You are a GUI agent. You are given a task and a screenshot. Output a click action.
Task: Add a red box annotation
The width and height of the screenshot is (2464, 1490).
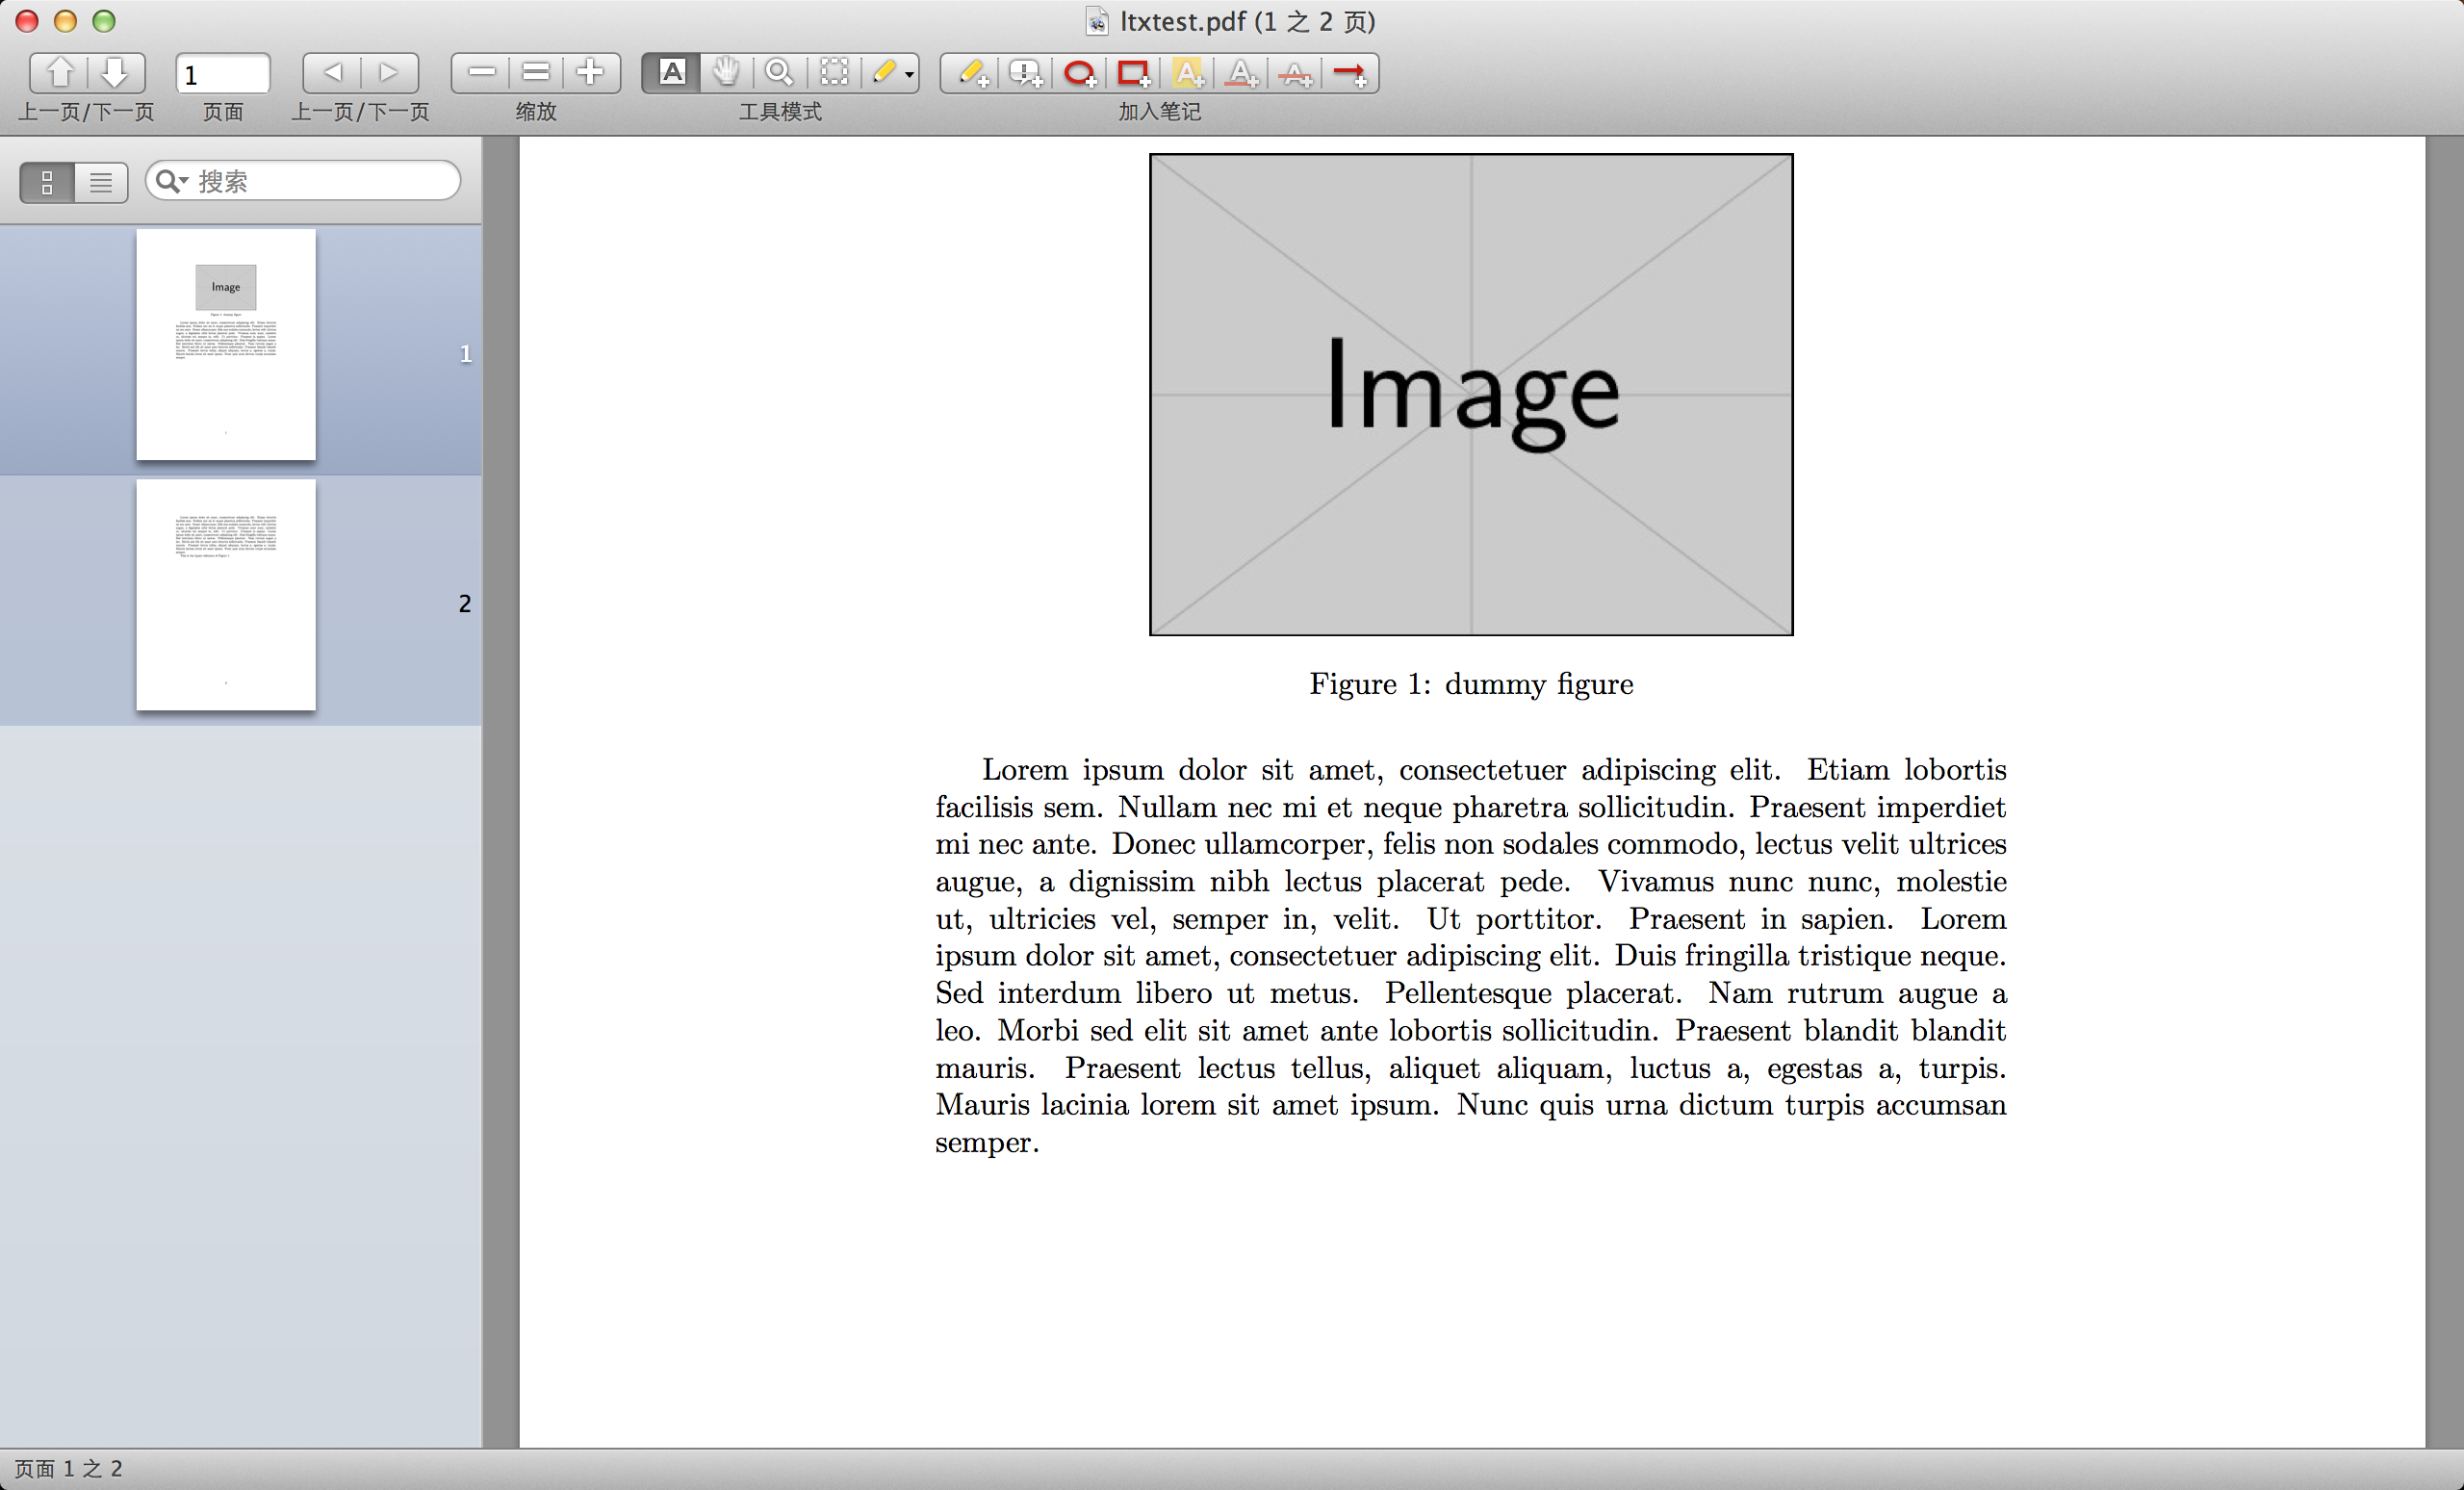click(1134, 72)
